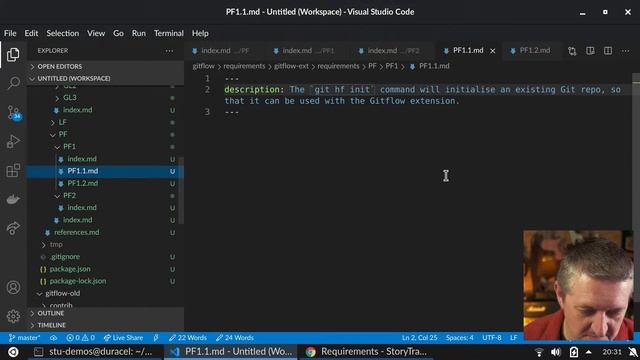Open the File menu
Viewport: 640px width, 360px height.
[x=10, y=33]
